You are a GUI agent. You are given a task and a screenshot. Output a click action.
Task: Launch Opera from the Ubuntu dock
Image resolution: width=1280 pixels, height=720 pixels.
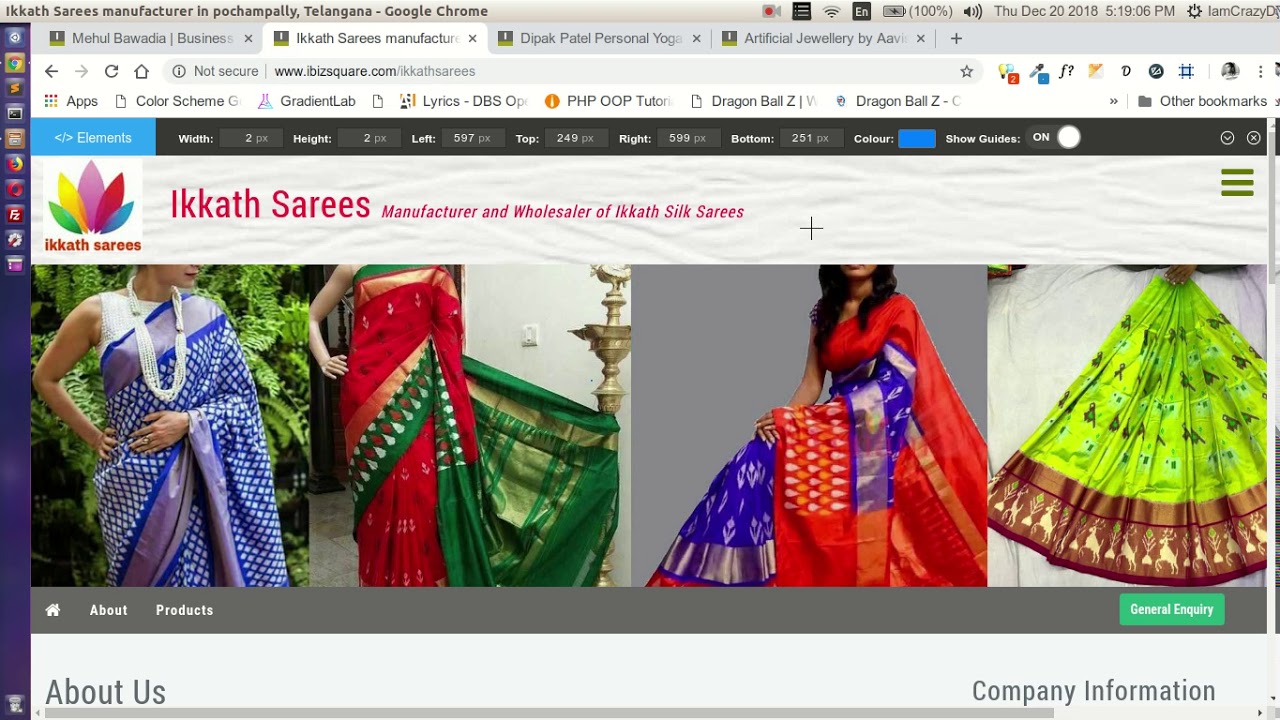pyautogui.click(x=15, y=189)
